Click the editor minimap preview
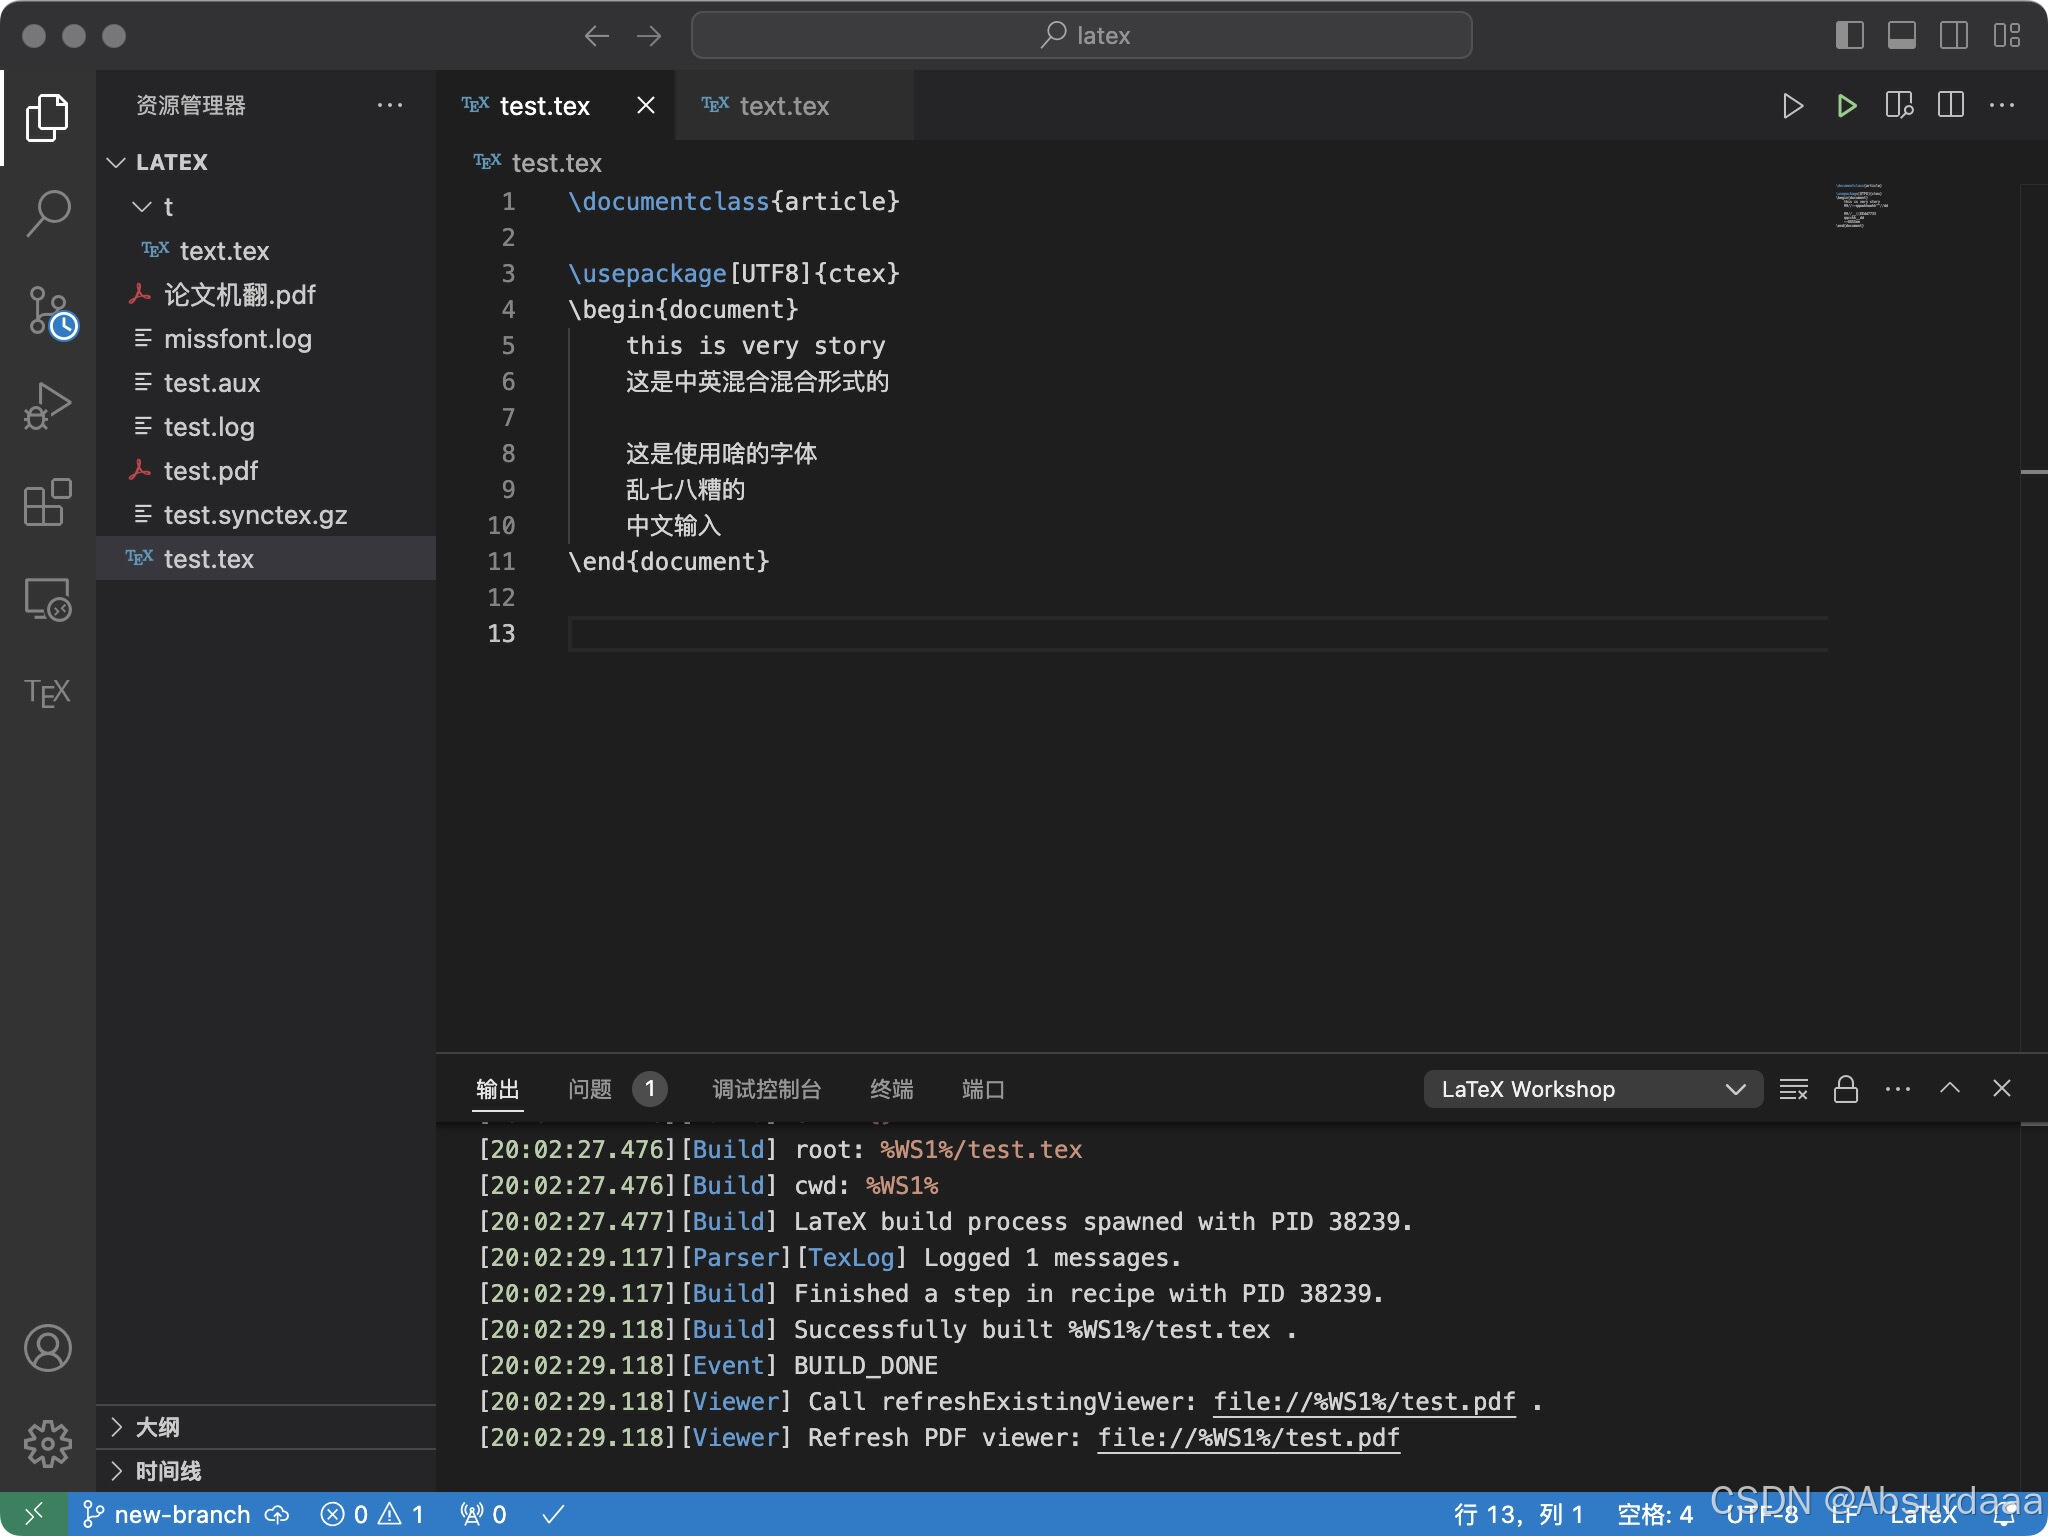The height and width of the screenshot is (1536, 2048). click(x=1860, y=206)
